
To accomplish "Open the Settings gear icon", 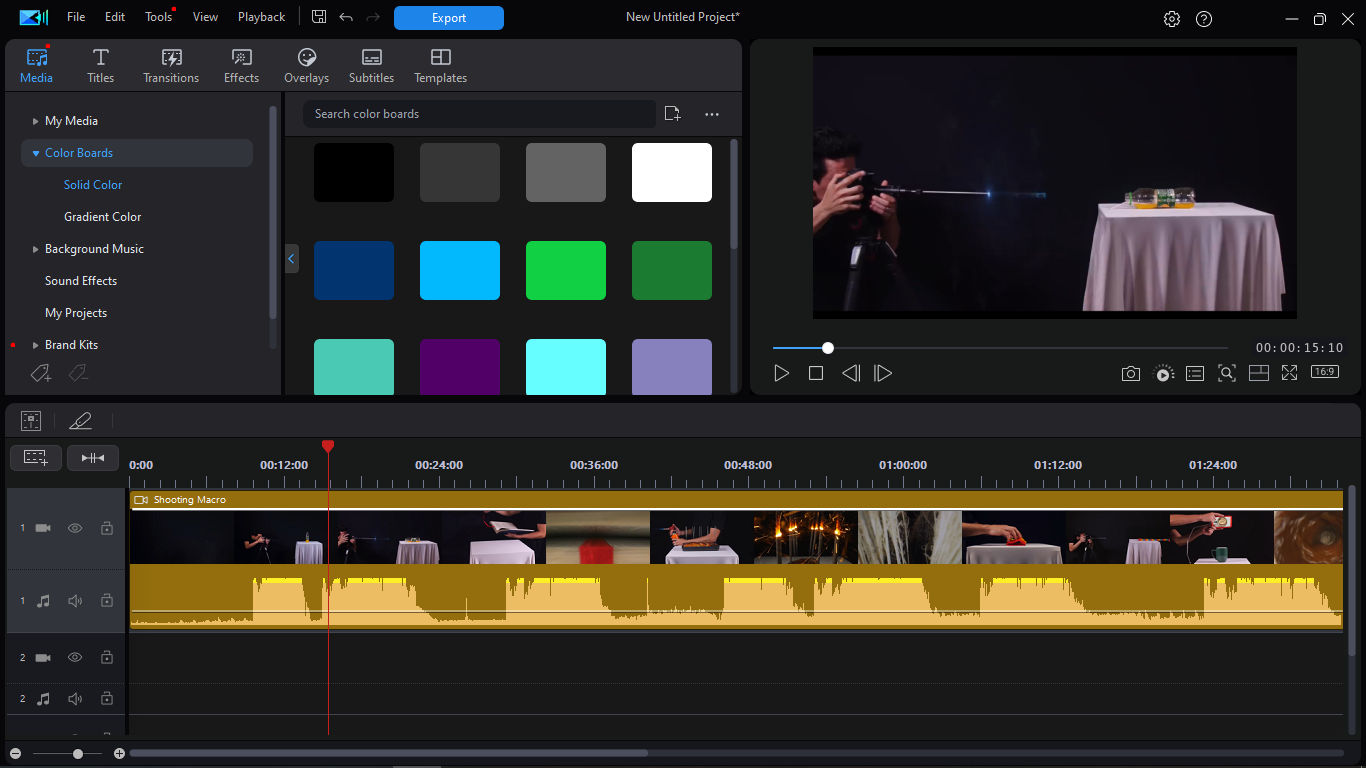I will point(1172,19).
